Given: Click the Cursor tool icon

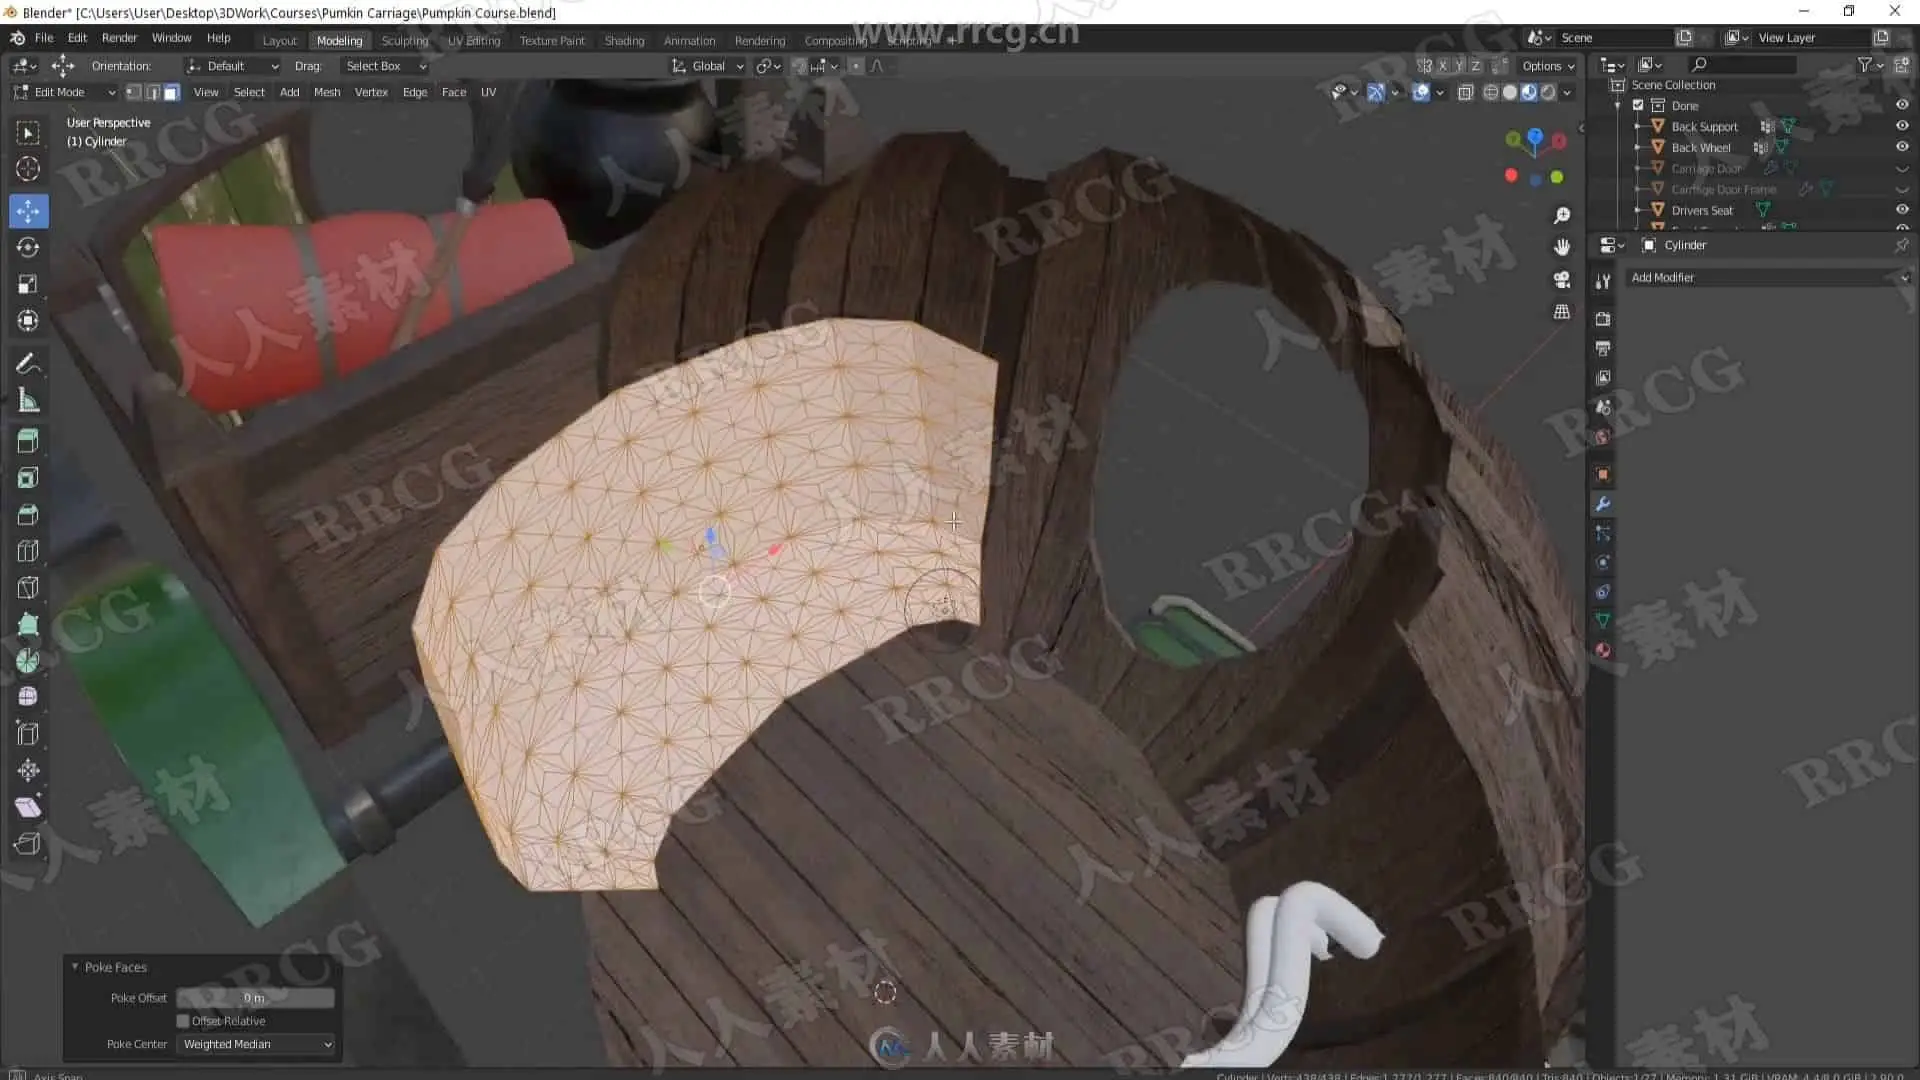Looking at the screenshot, I should point(28,169).
